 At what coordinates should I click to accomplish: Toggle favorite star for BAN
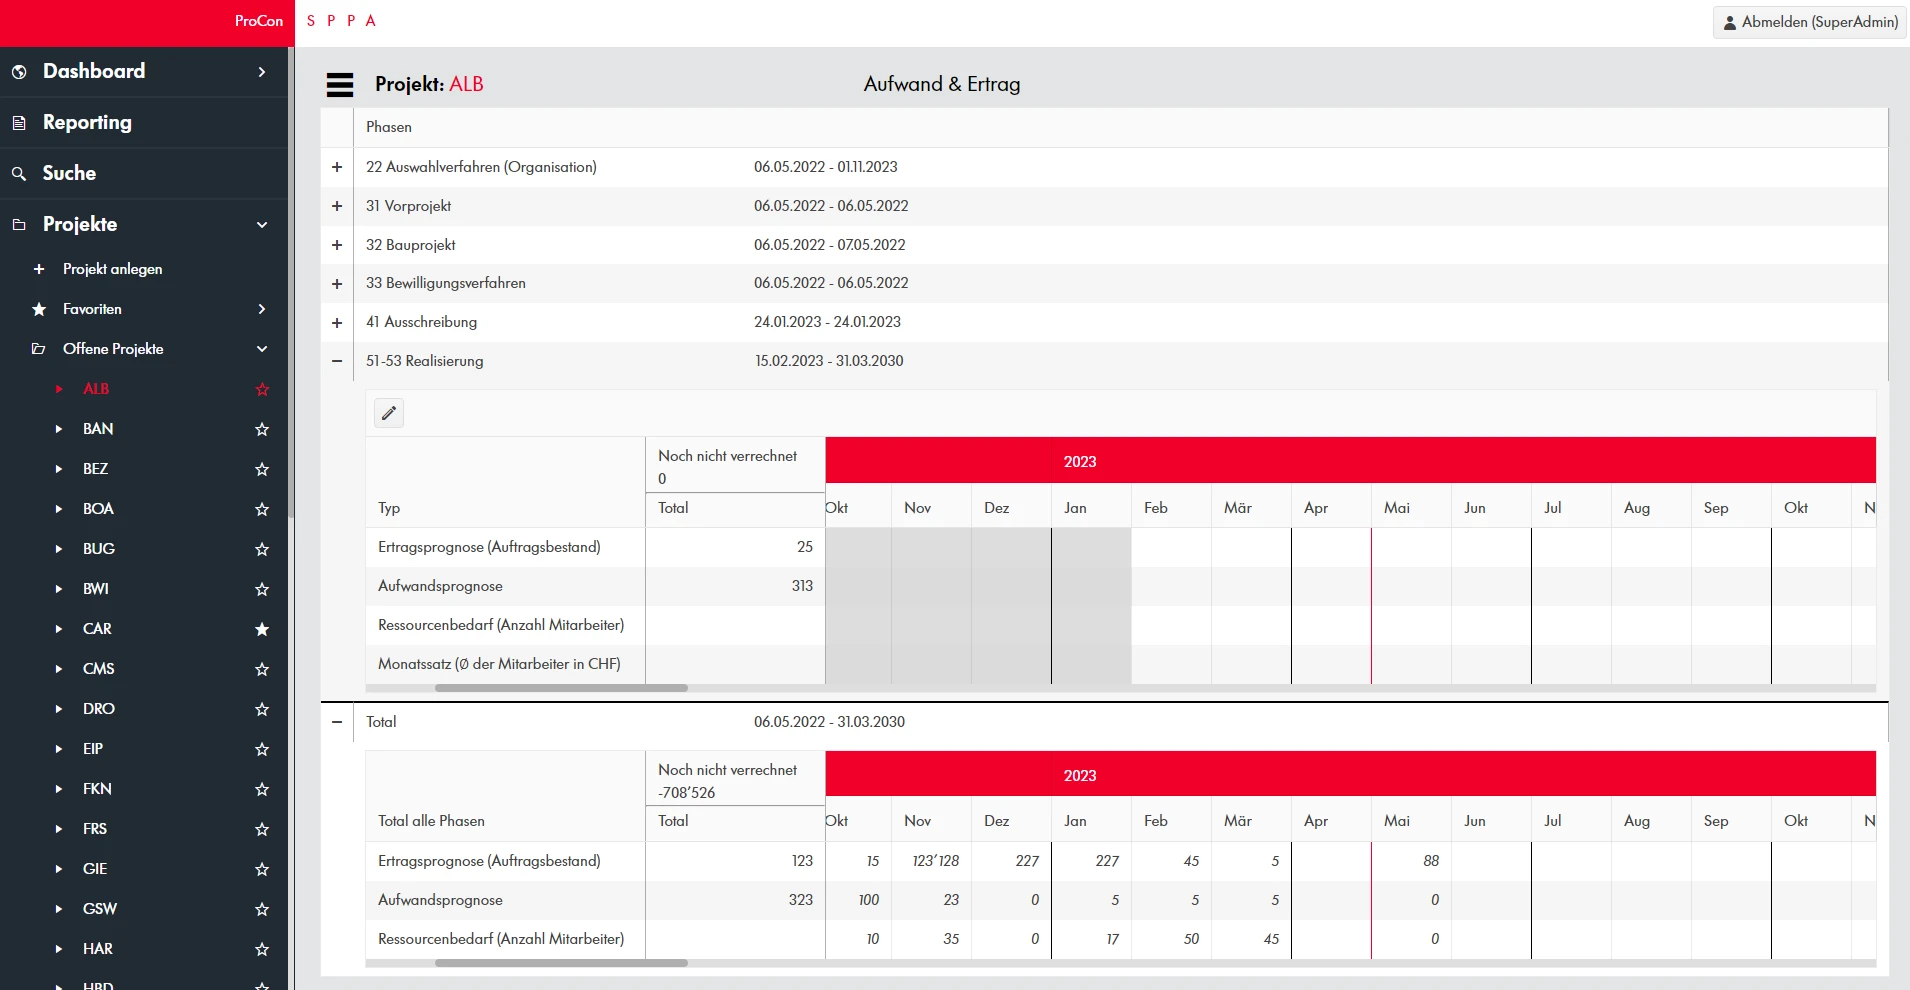pyautogui.click(x=262, y=429)
